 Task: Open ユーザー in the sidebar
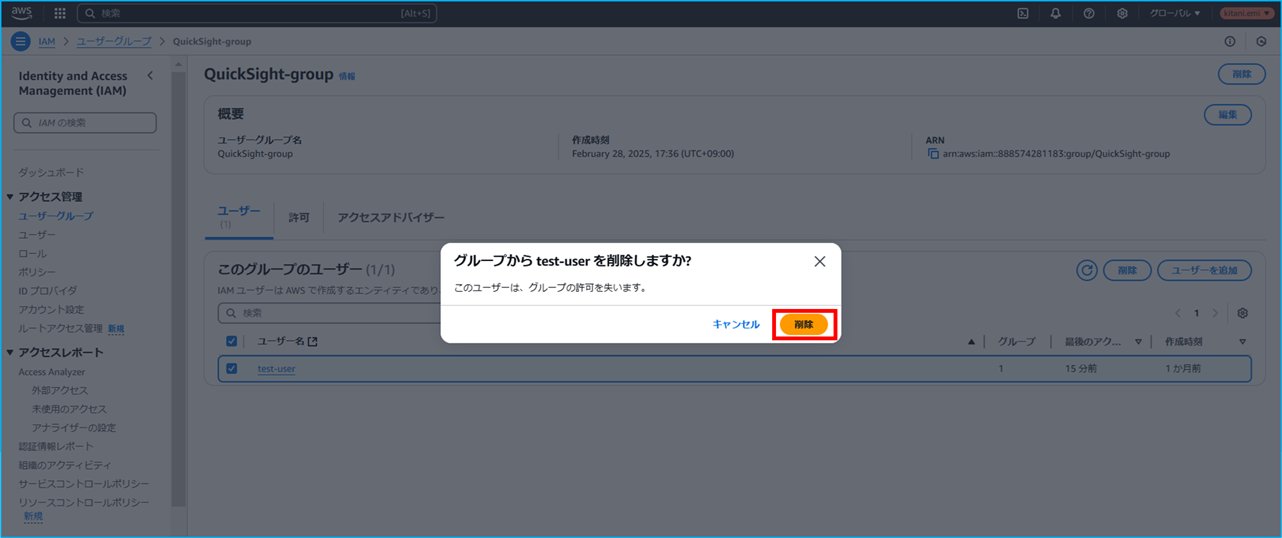(x=38, y=235)
